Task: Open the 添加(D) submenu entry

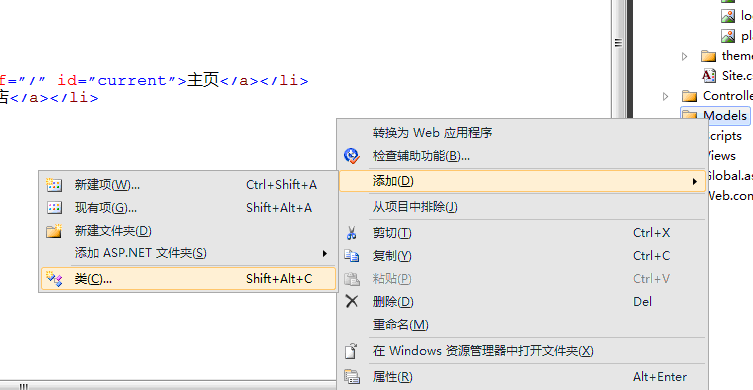Action: click(x=522, y=181)
